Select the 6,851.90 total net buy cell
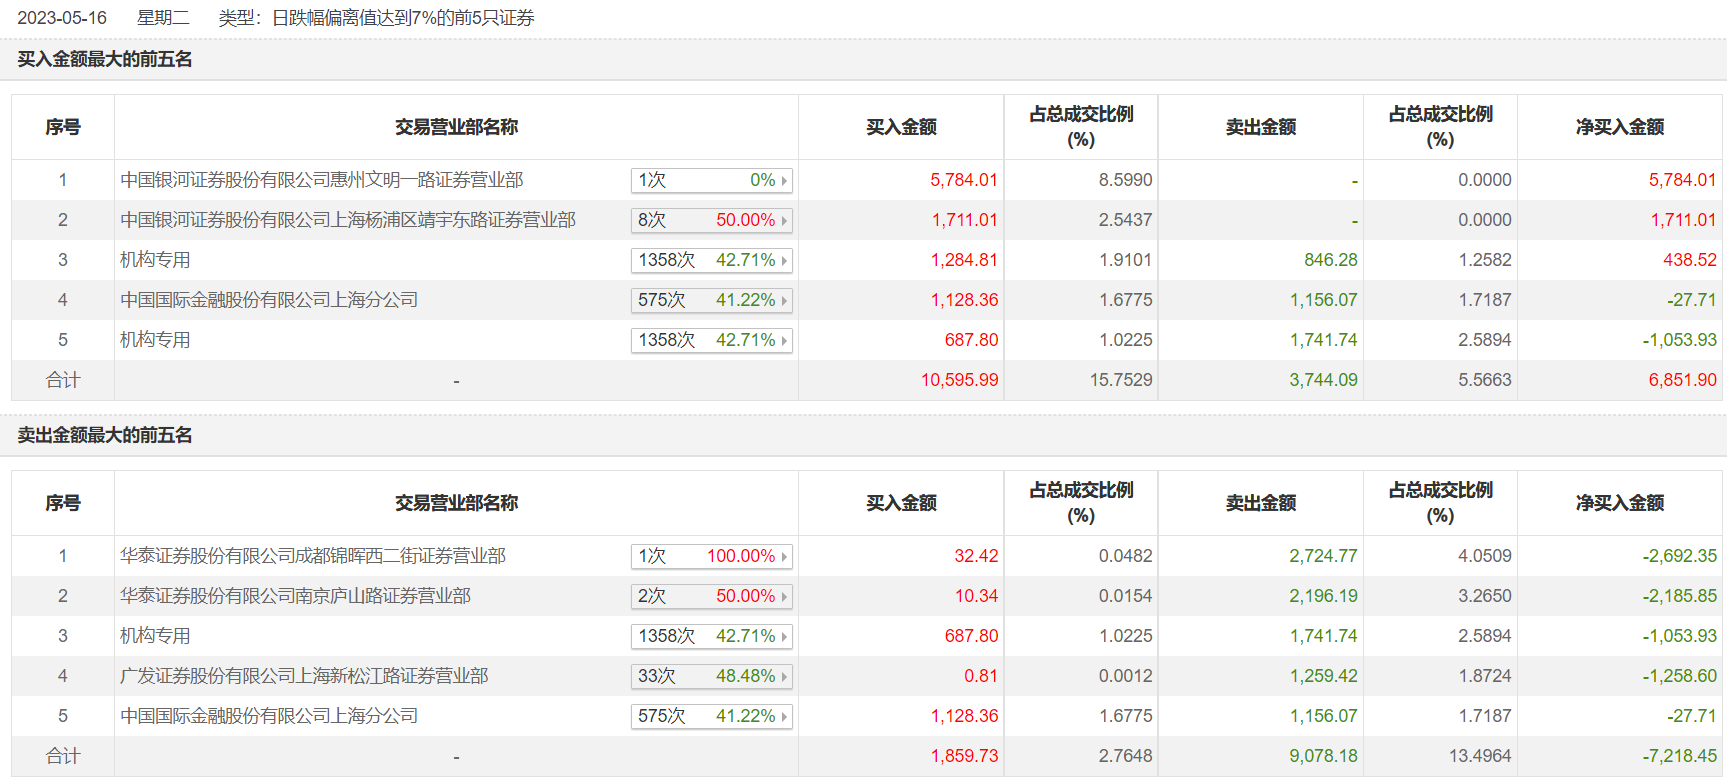The height and width of the screenshot is (777, 1727). pyautogui.click(x=1682, y=380)
